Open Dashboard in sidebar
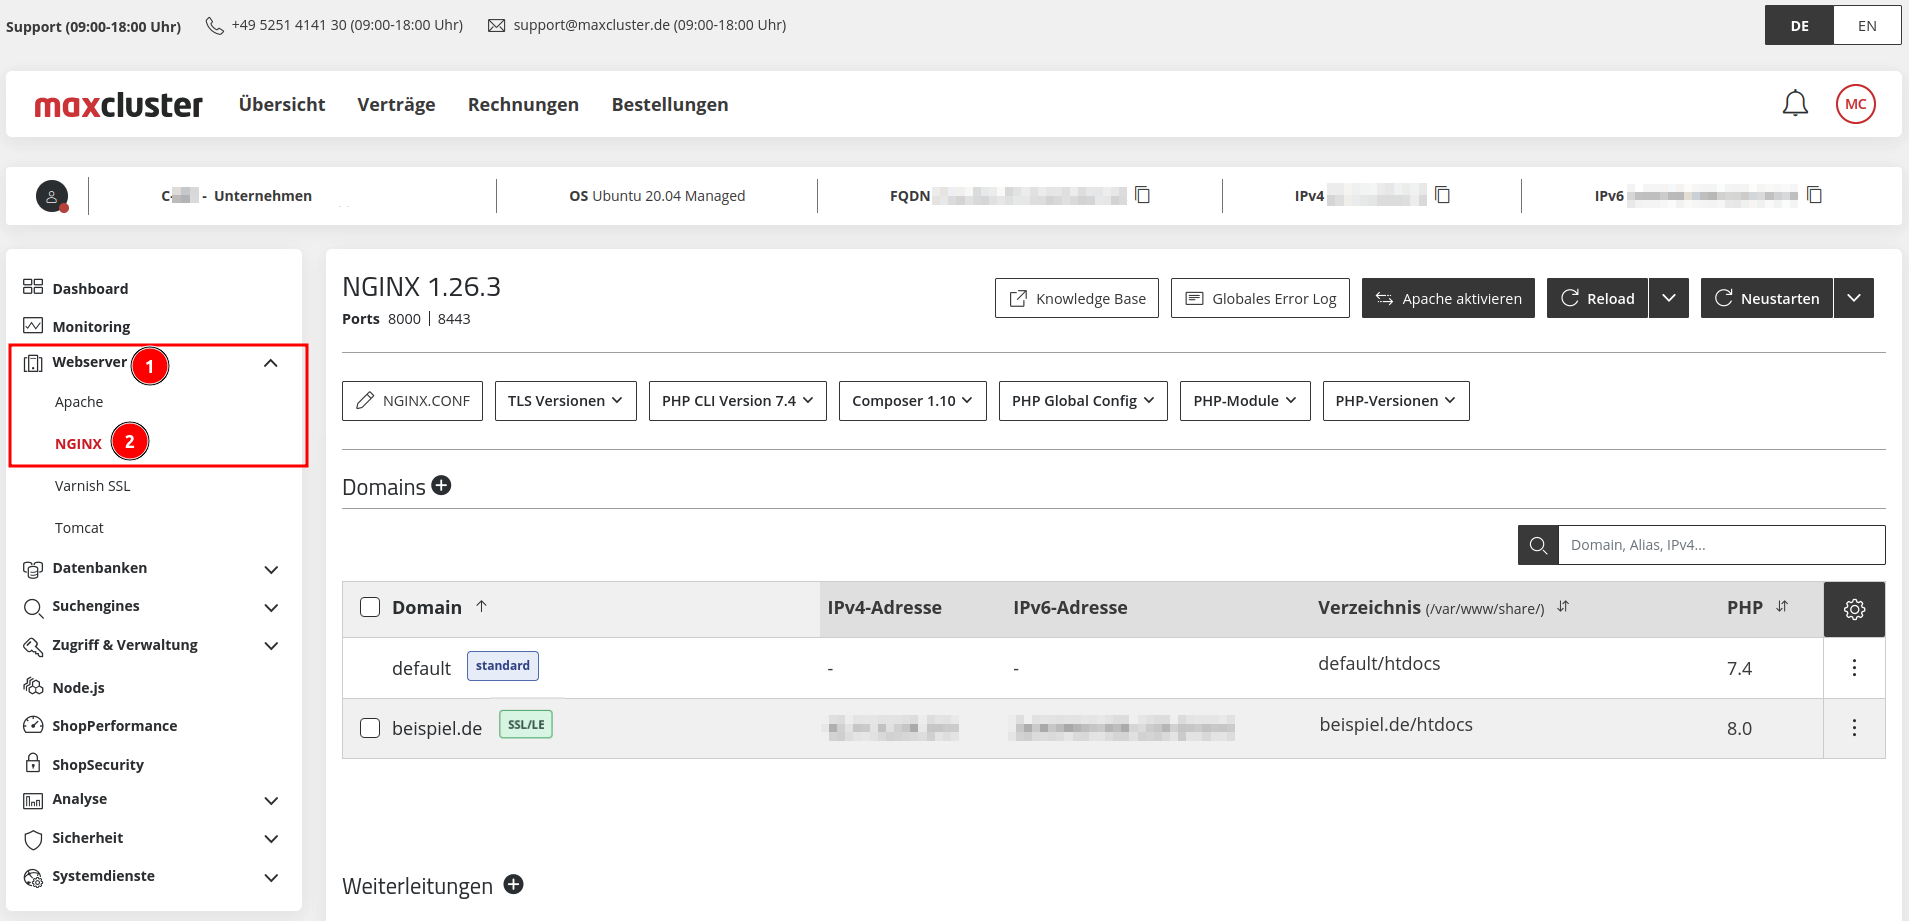1909x921 pixels. (x=90, y=288)
